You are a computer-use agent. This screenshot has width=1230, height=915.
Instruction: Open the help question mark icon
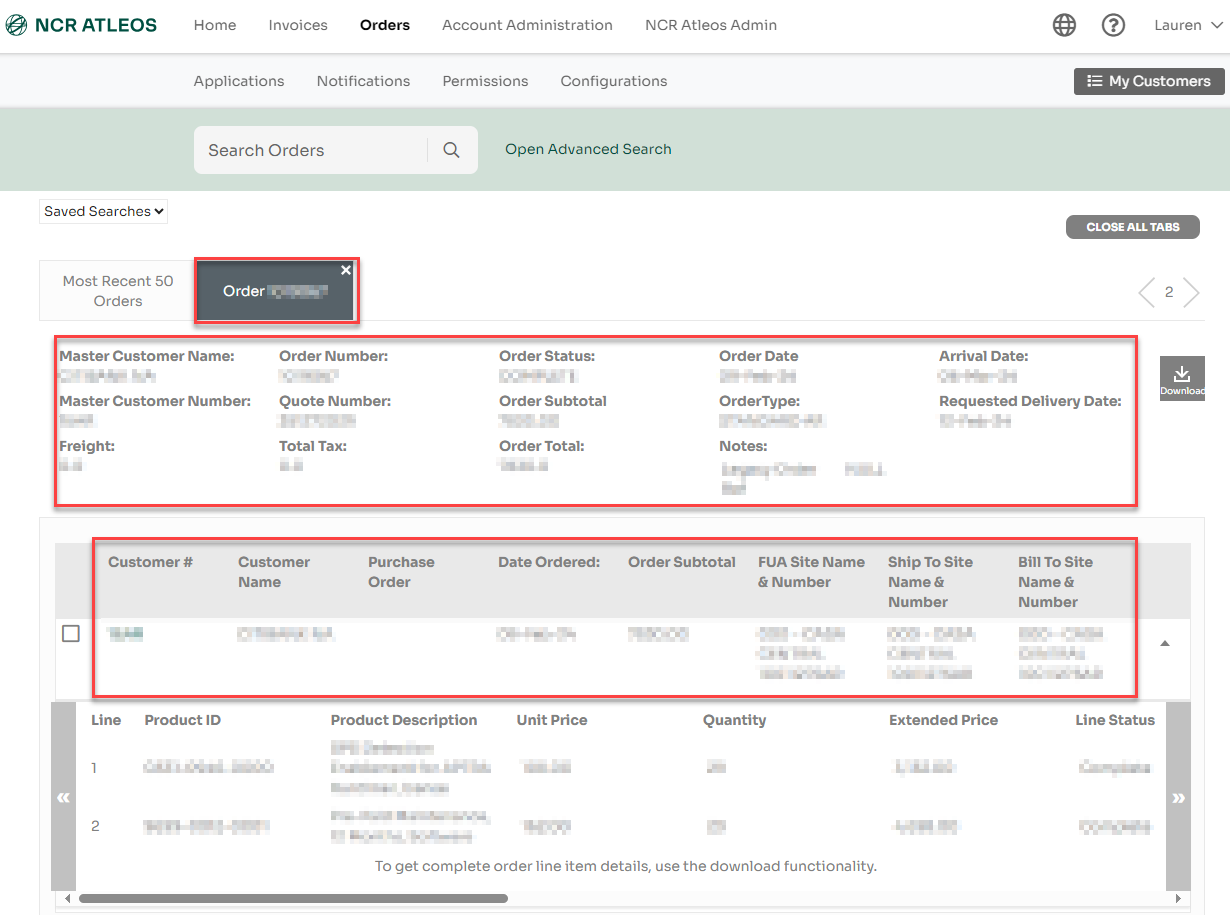click(x=1113, y=26)
